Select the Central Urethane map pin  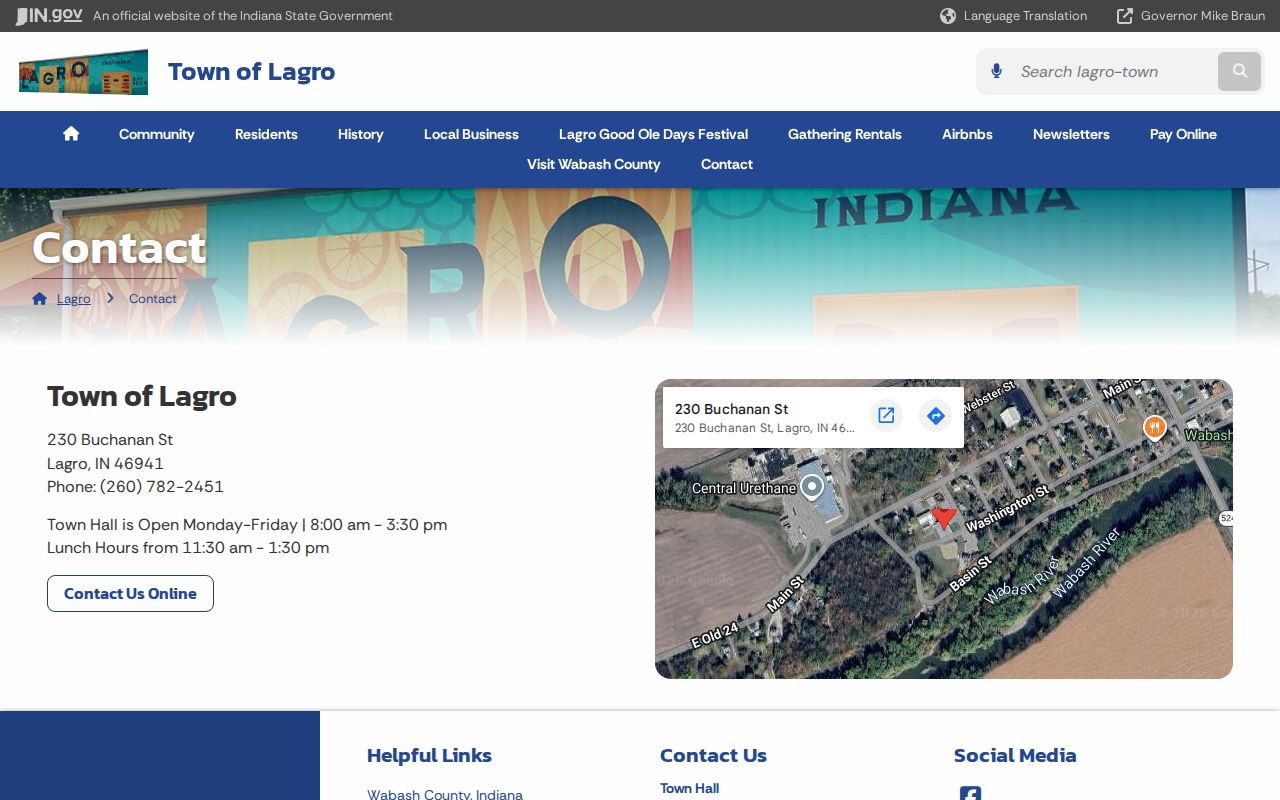click(812, 487)
